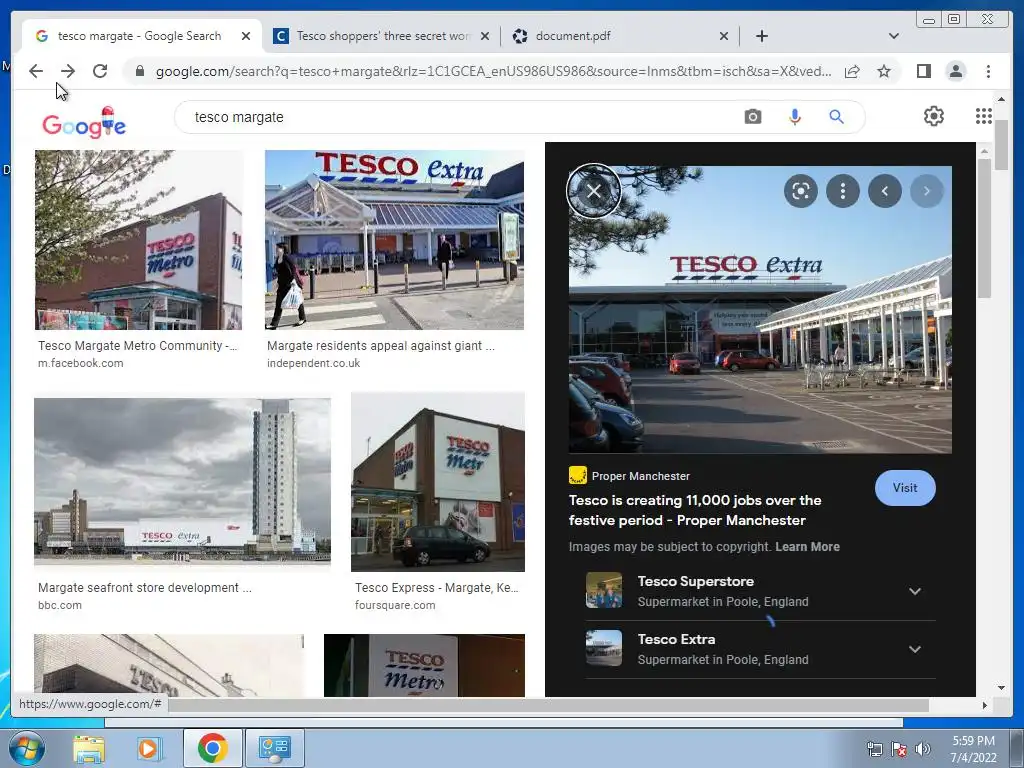
Task: Go forward with the browser arrow
Action: (x=68, y=71)
